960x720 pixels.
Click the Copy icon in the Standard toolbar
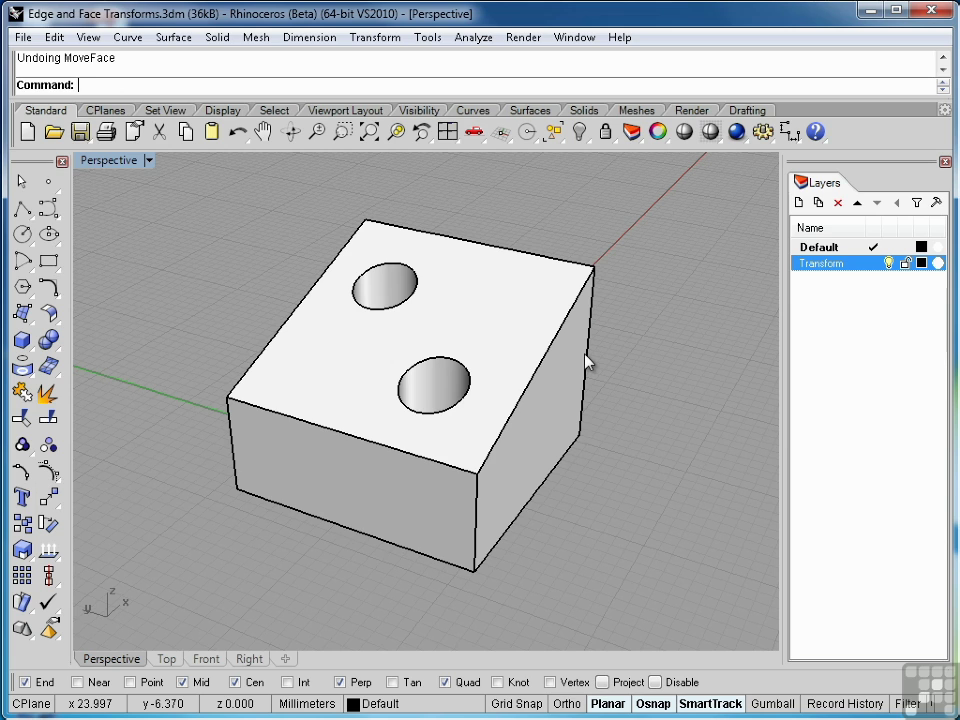[186, 132]
